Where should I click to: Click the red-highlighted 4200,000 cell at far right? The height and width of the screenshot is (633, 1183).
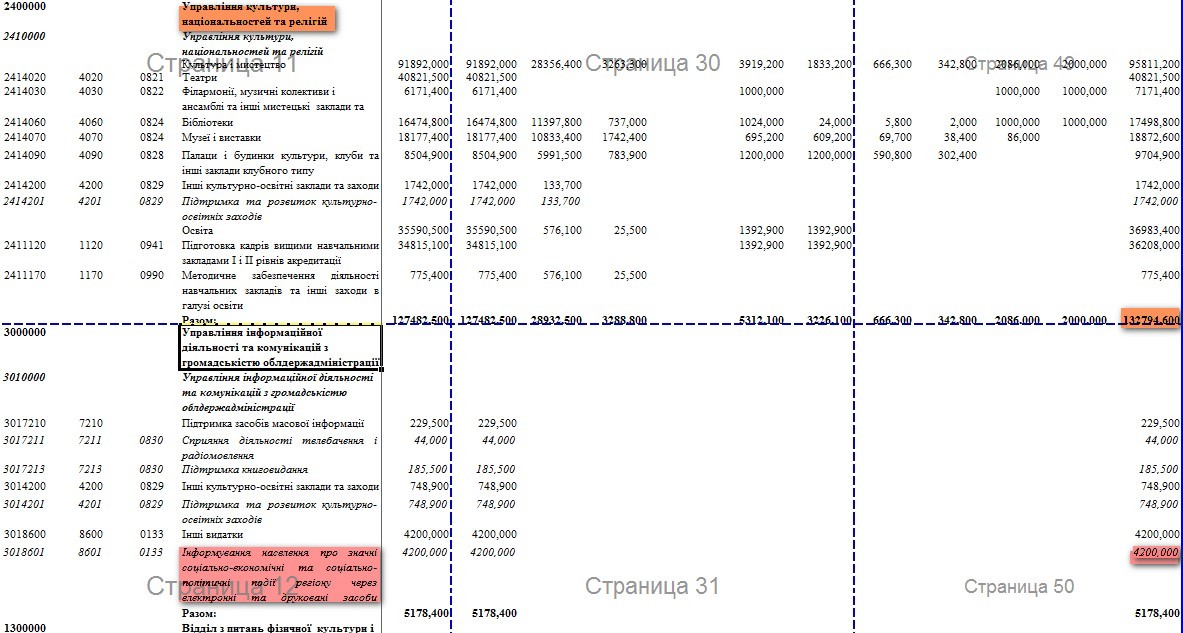pyautogui.click(x=1155, y=553)
